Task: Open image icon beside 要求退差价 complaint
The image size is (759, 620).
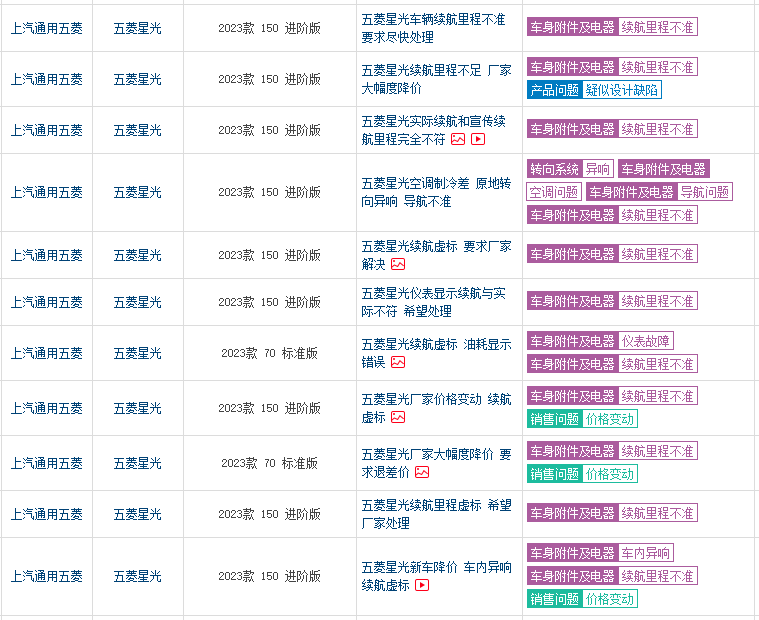Action: 422,472
